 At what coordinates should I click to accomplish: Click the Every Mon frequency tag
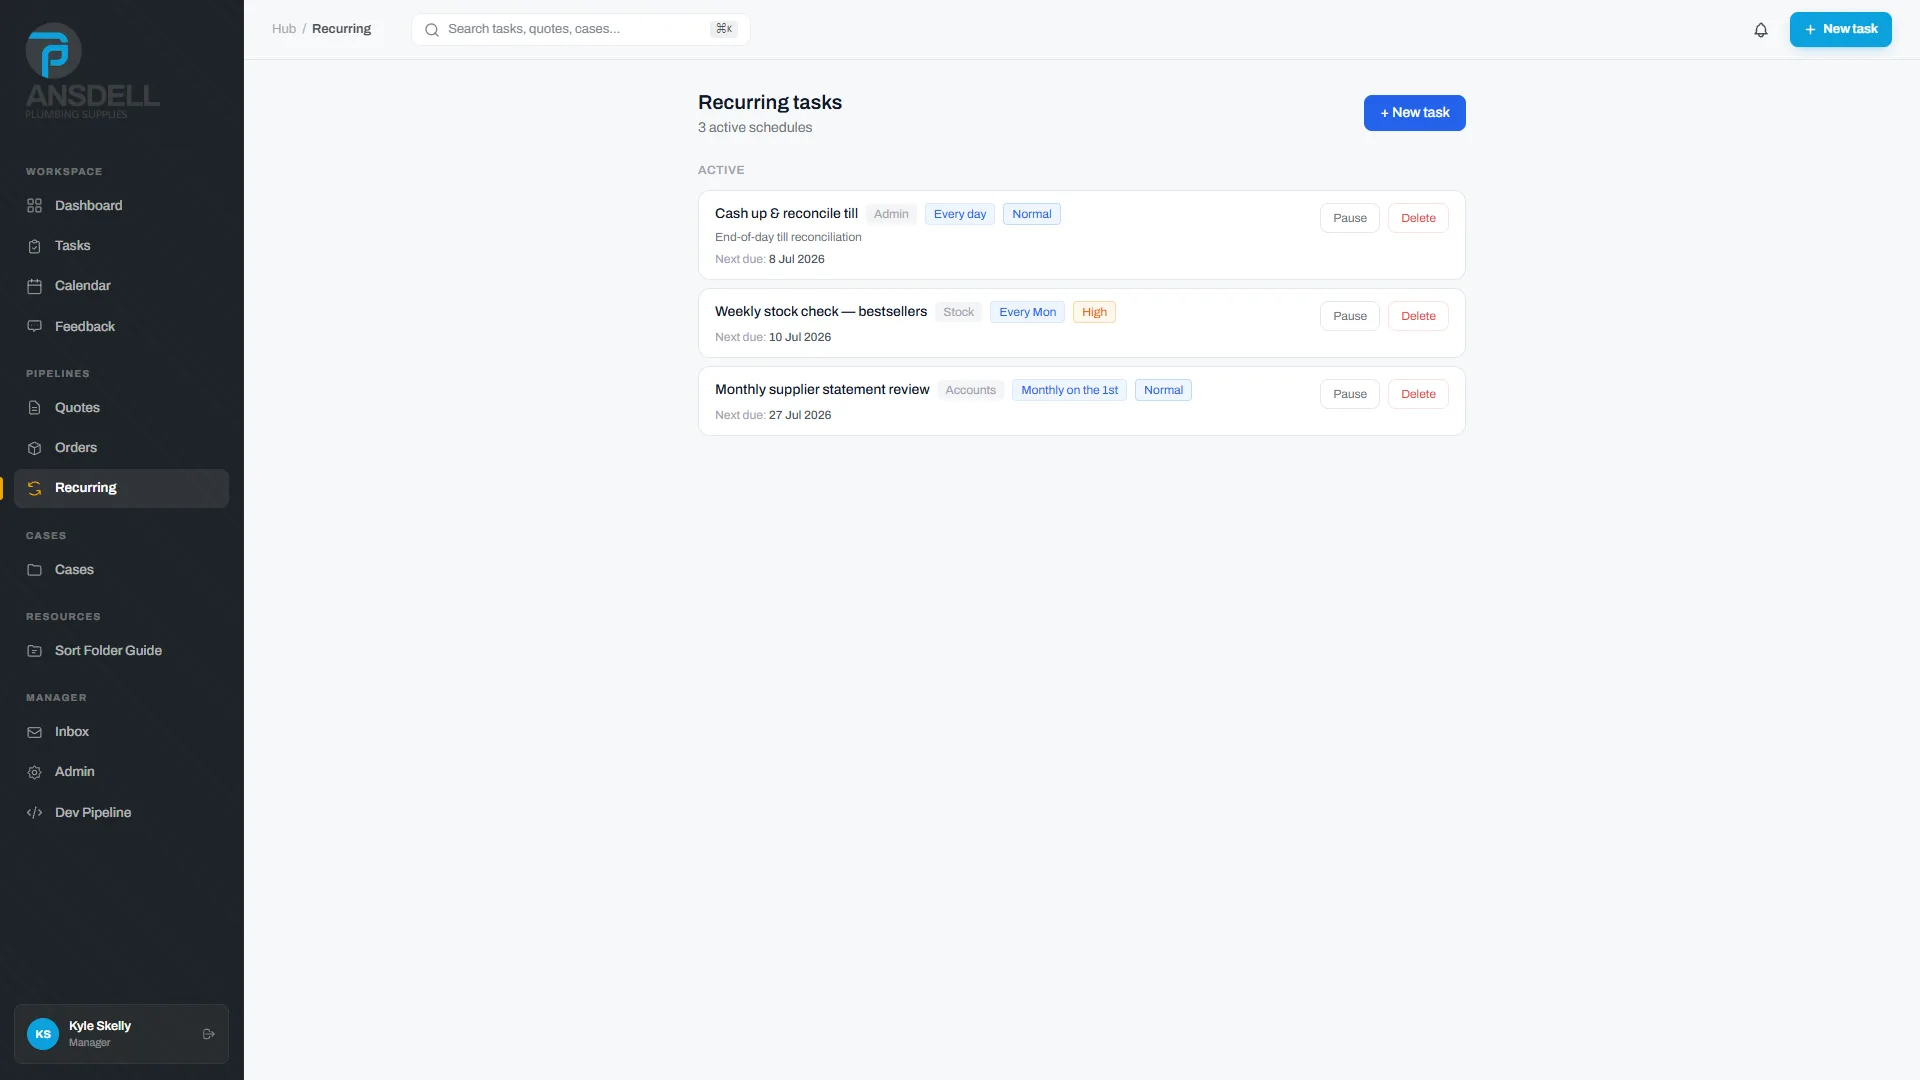pos(1027,312)
